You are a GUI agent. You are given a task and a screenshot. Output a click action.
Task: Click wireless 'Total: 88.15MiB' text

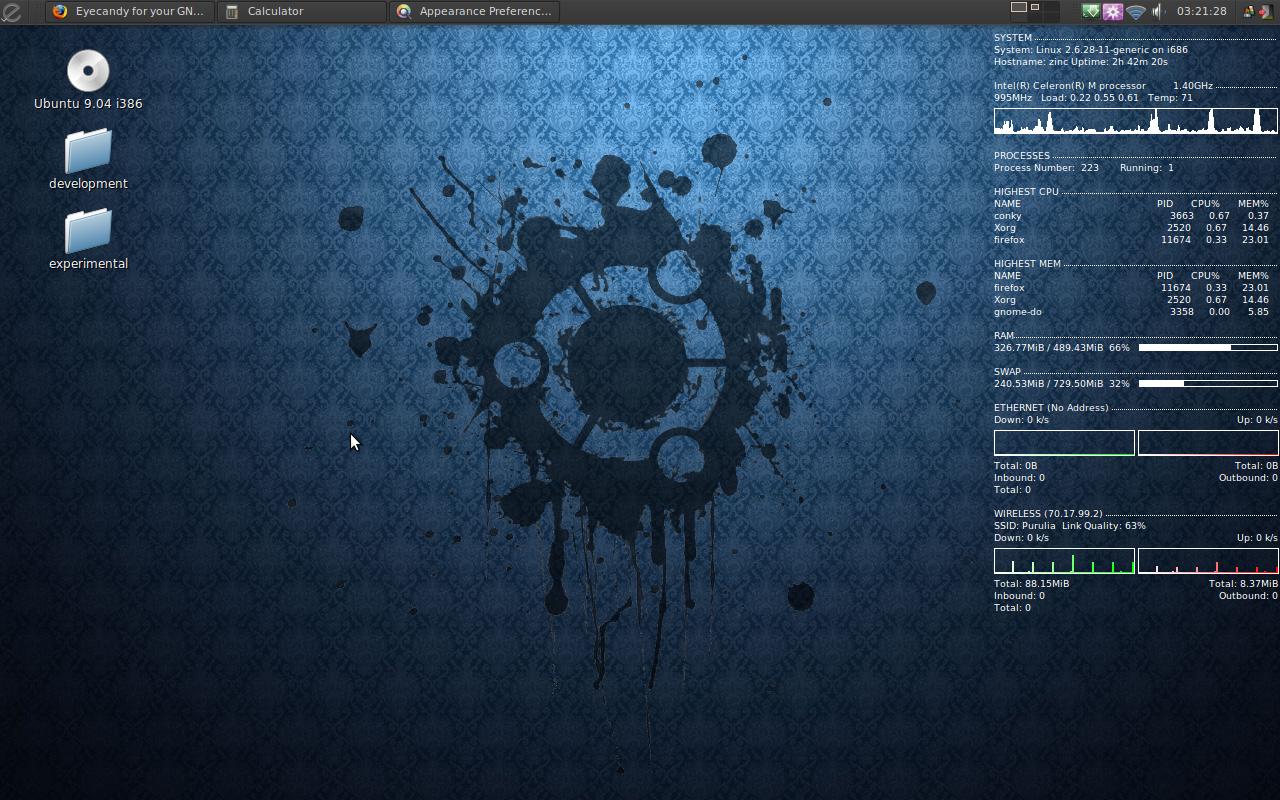1032,584
